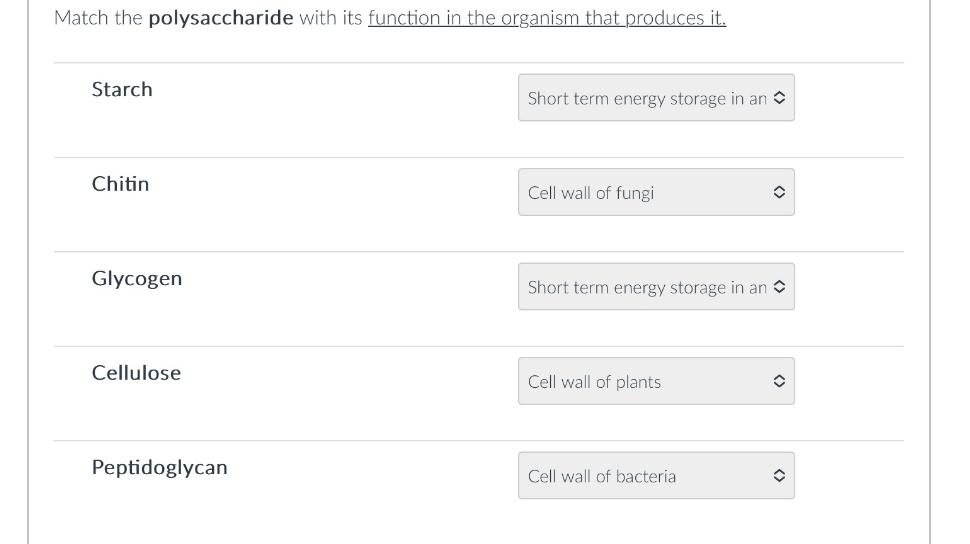The width and height of the screenshot is (970, 544).
Task: Click the Chitin label
Action: pyautogui.click(x=121, y=184)
